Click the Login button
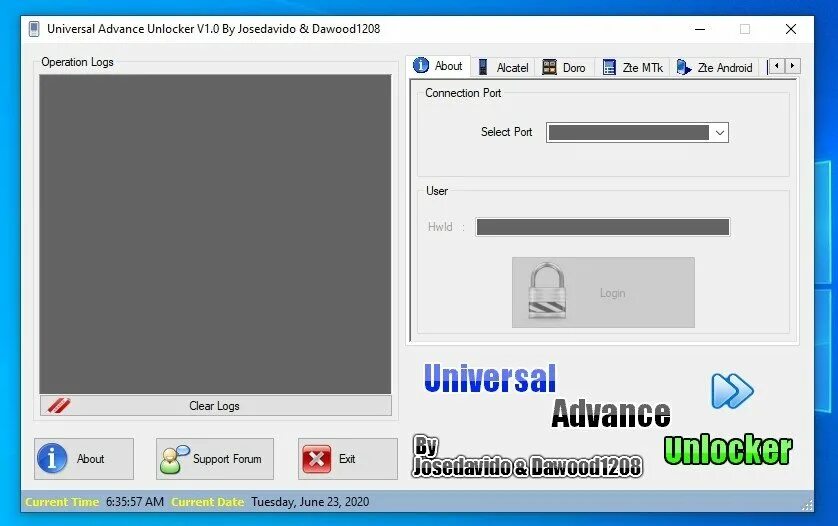 [603, 292]
